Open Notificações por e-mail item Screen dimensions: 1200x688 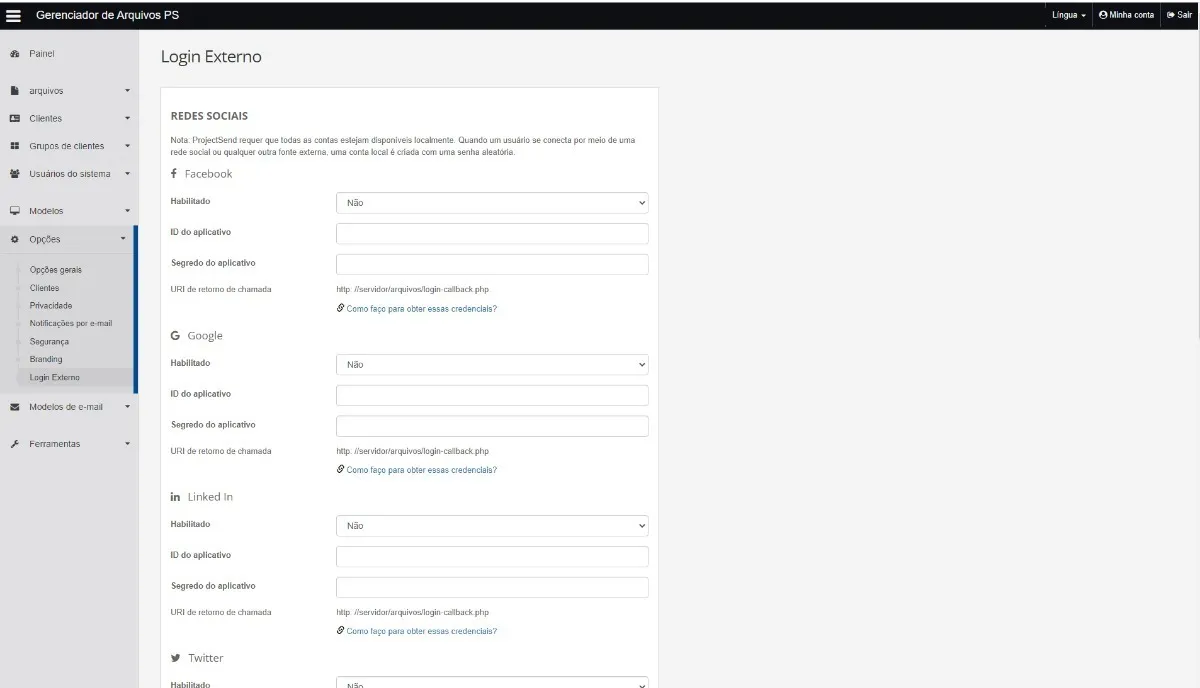[71, 324]
